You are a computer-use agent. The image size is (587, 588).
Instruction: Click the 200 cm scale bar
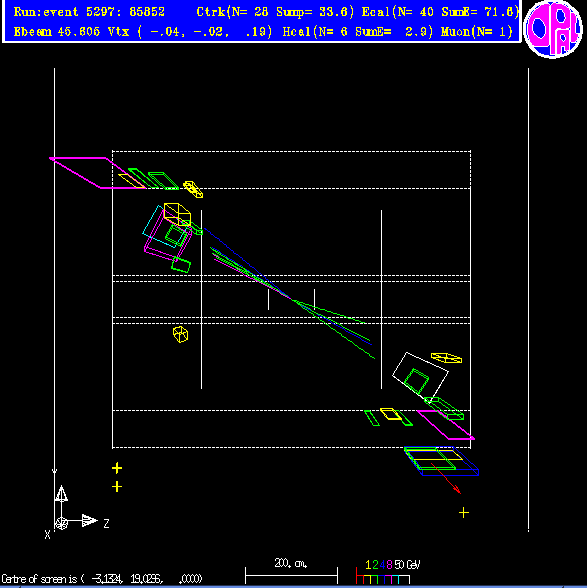(x=291, y=575)
